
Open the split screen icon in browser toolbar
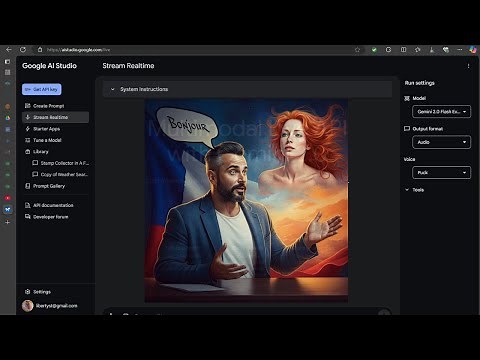[x=403, y=50]
